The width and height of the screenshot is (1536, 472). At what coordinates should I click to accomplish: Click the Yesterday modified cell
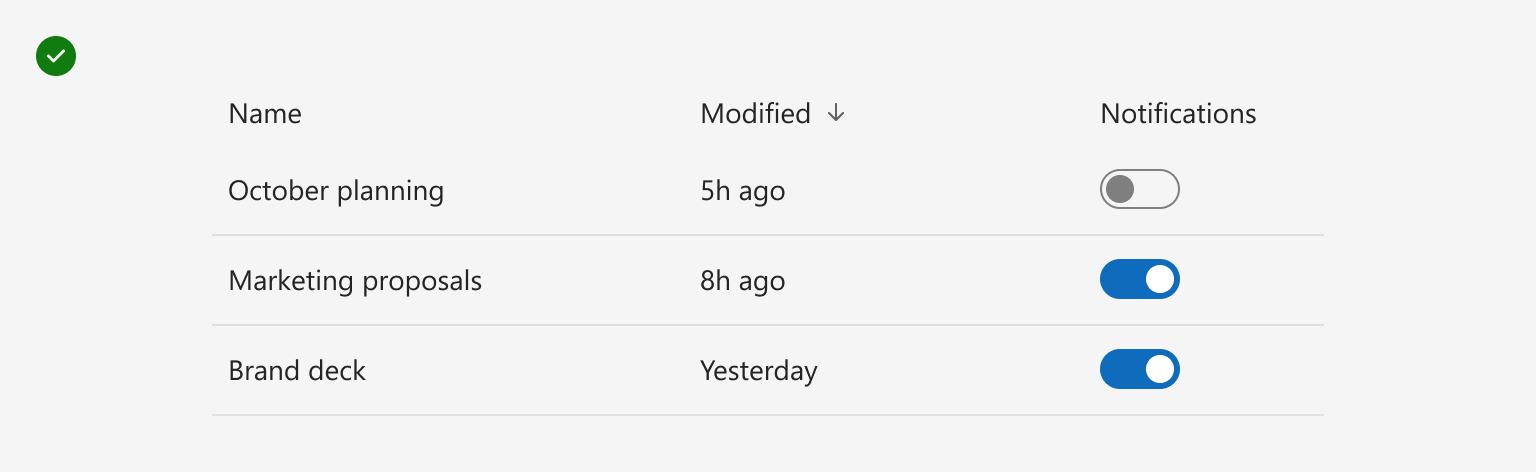coord(759,372)
